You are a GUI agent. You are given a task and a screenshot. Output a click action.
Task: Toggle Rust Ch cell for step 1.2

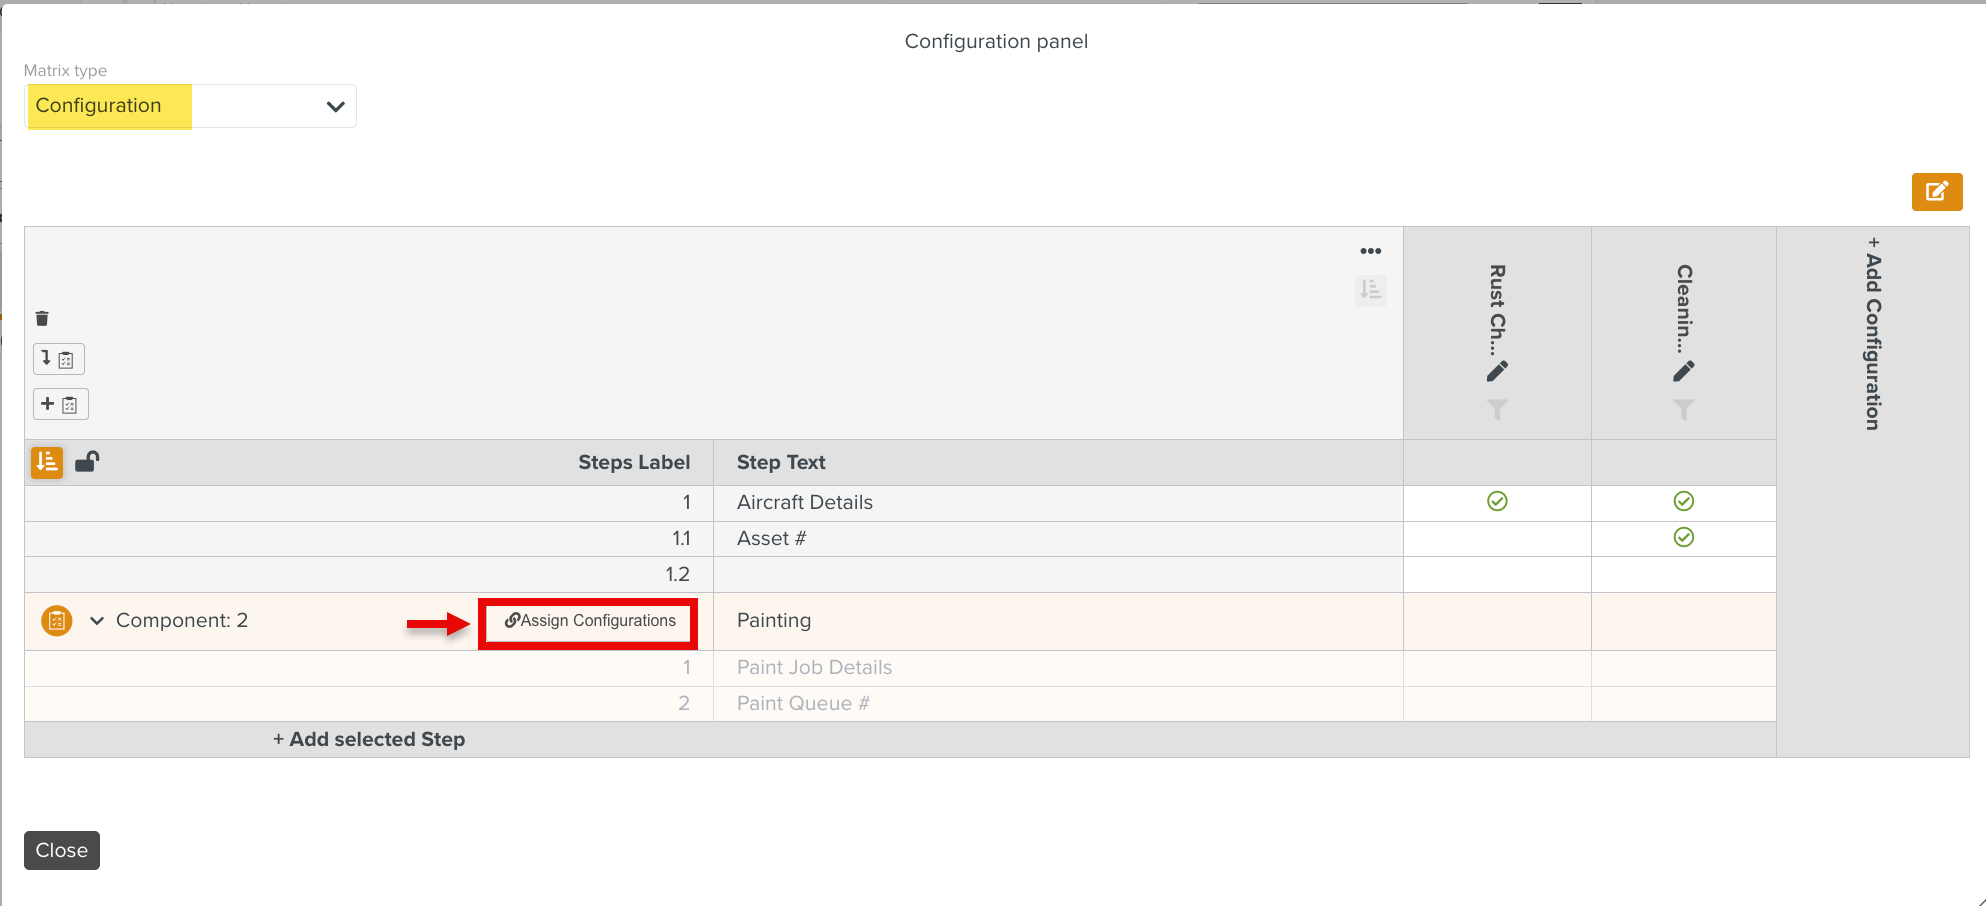1497,574
